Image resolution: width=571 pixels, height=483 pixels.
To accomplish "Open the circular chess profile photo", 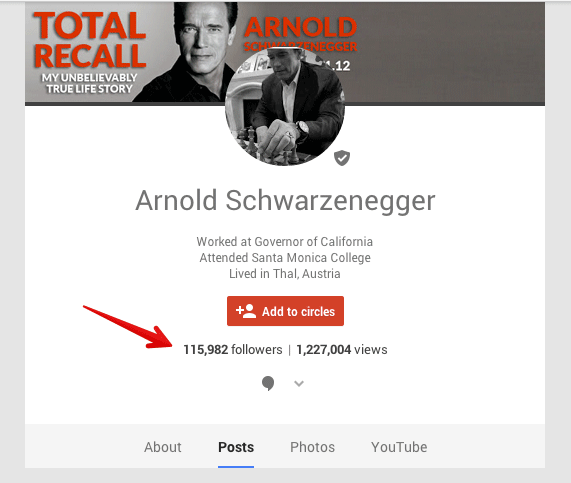I will 285,107.
